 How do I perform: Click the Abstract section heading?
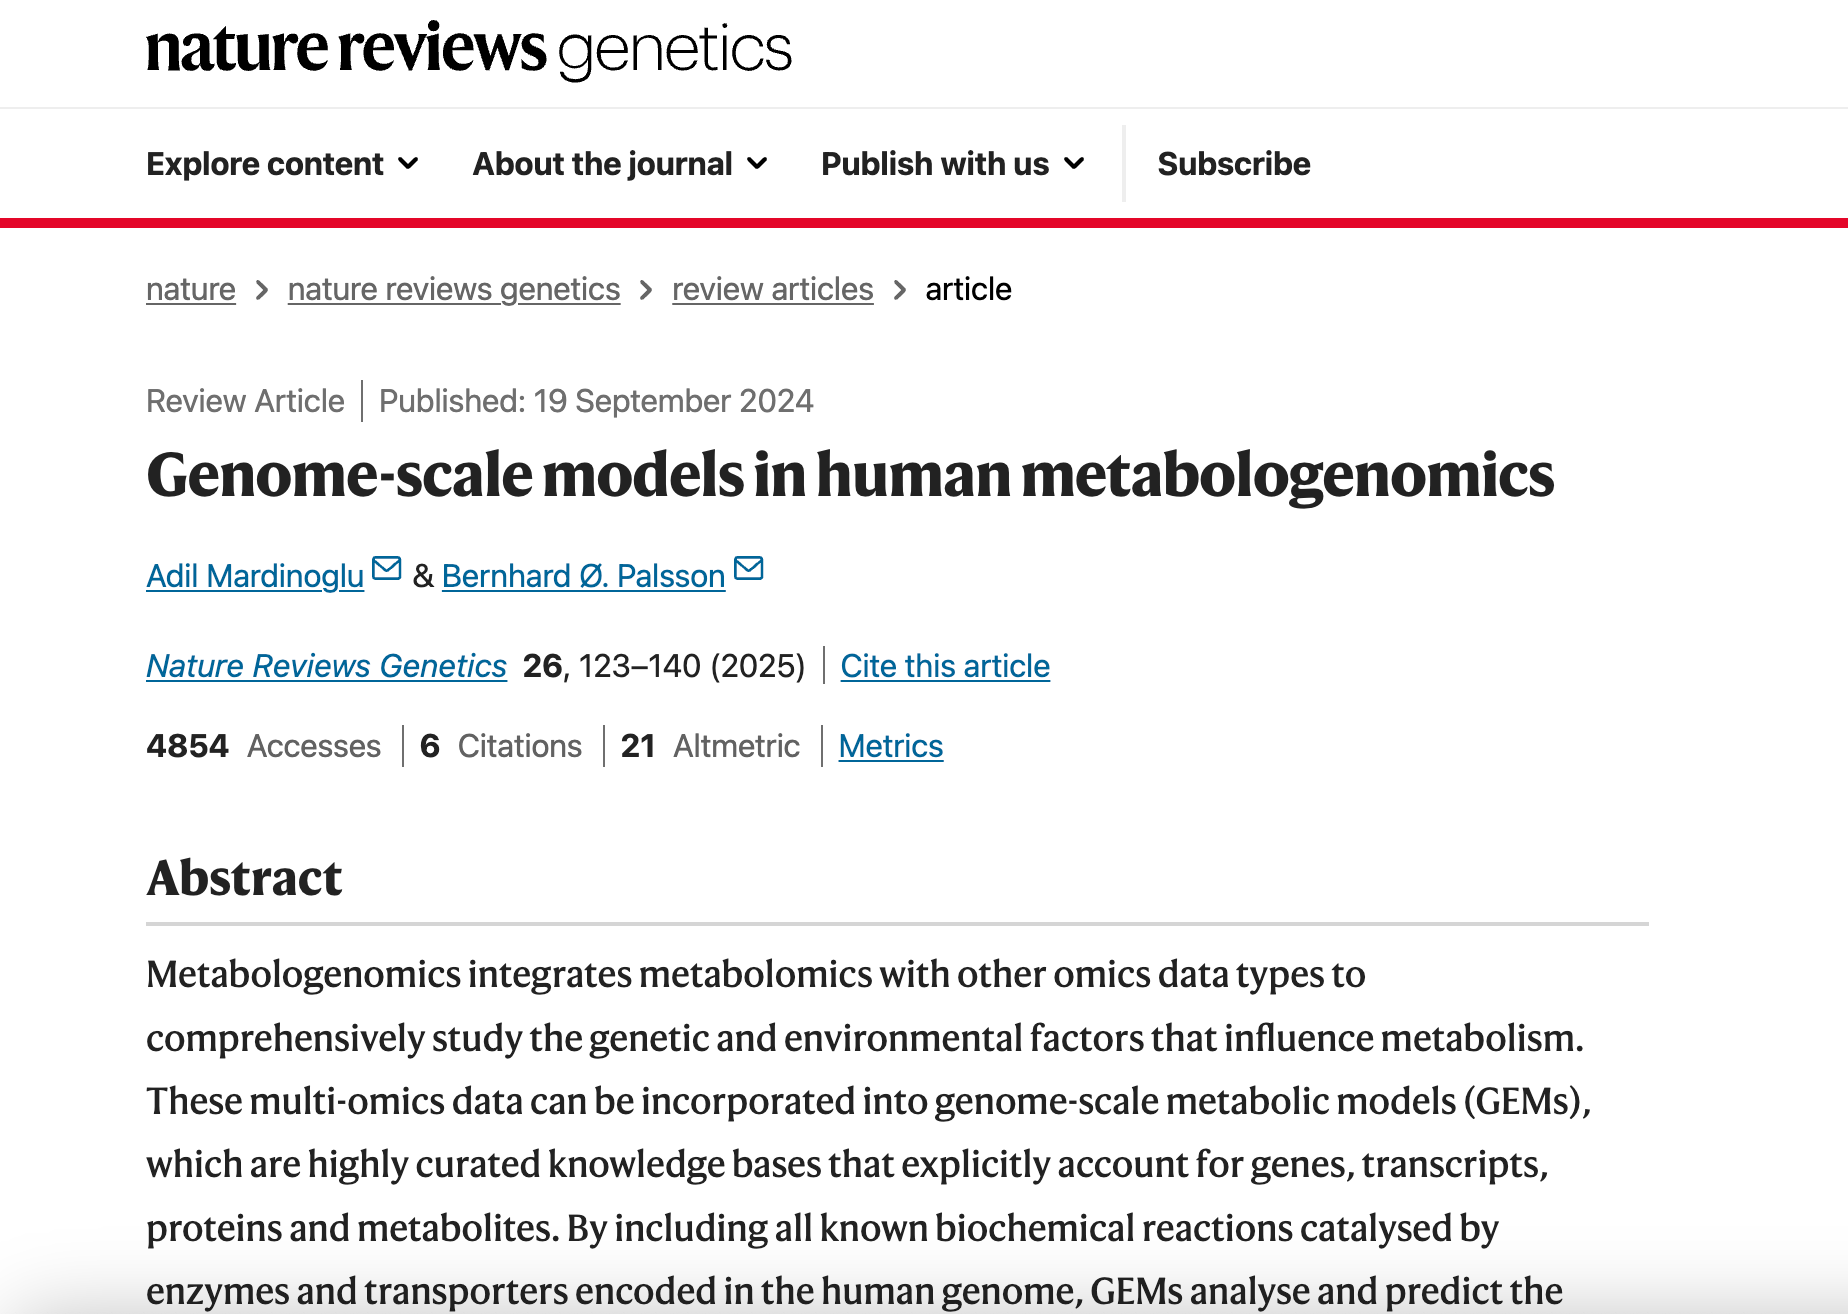click(x=244, y=878)
